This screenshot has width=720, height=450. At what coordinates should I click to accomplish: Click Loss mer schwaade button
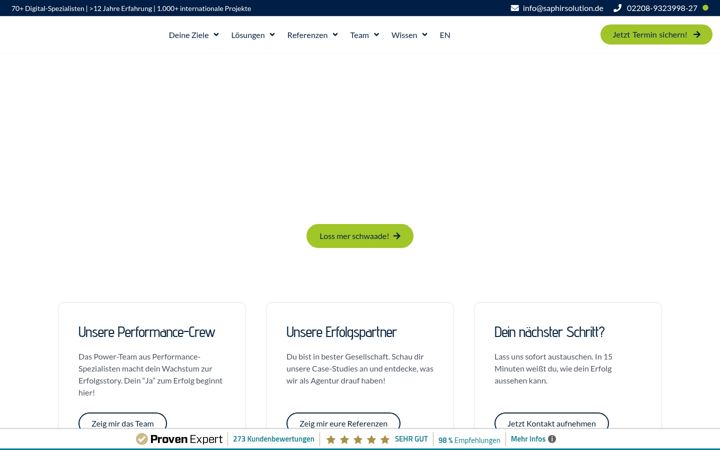tap(360, 236)
